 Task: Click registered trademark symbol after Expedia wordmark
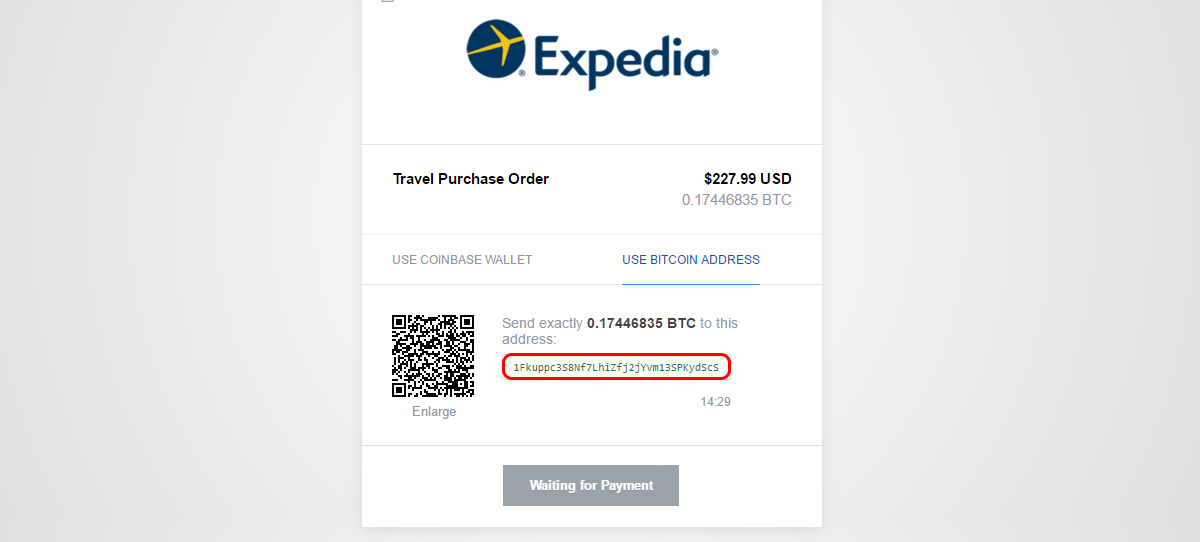(715, 52)
